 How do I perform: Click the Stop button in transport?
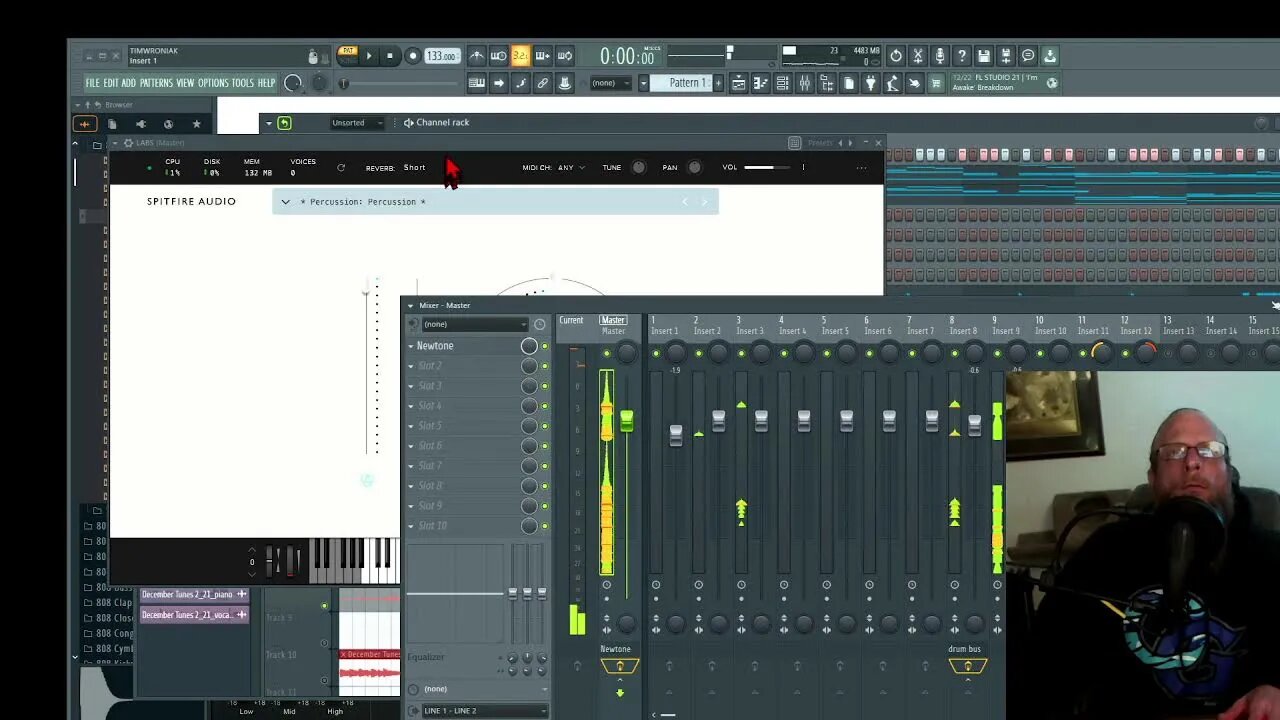pos(390,56)
